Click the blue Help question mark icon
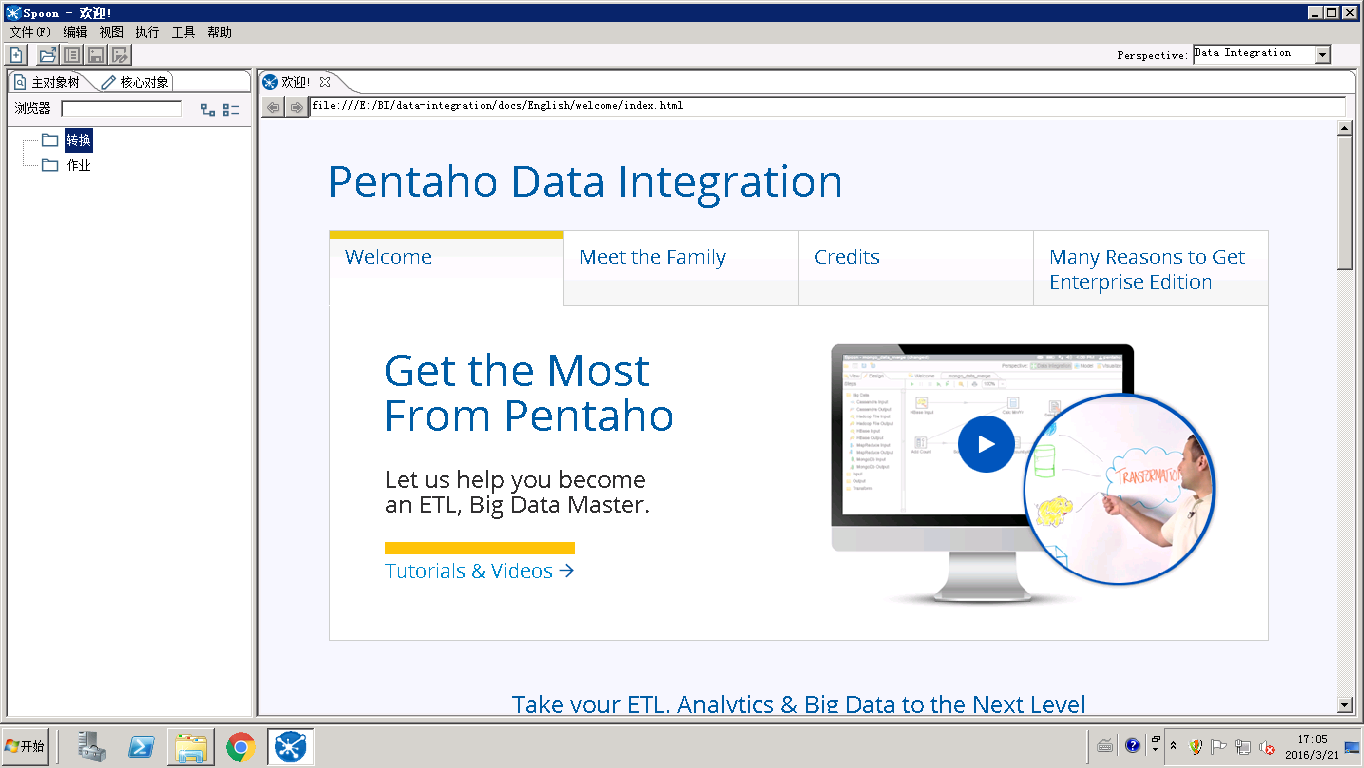The height and width of the screenshot is (768, 1364). coord(1132,746)
